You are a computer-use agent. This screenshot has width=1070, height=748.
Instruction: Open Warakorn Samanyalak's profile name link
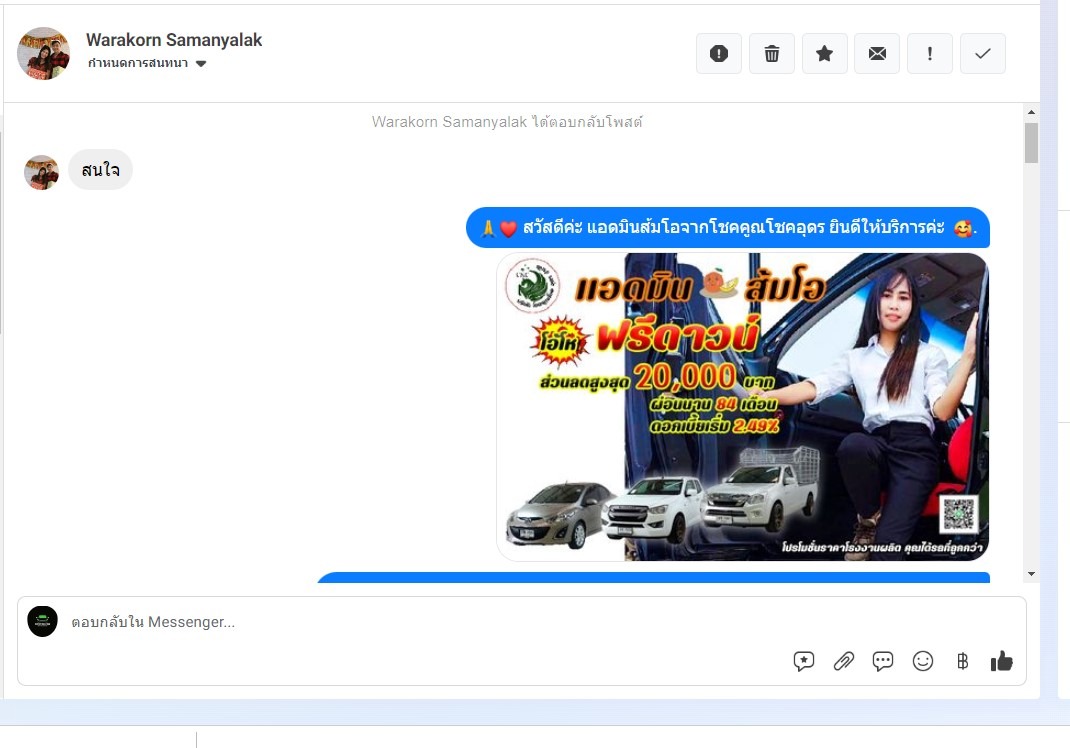(x=174, y=40)
